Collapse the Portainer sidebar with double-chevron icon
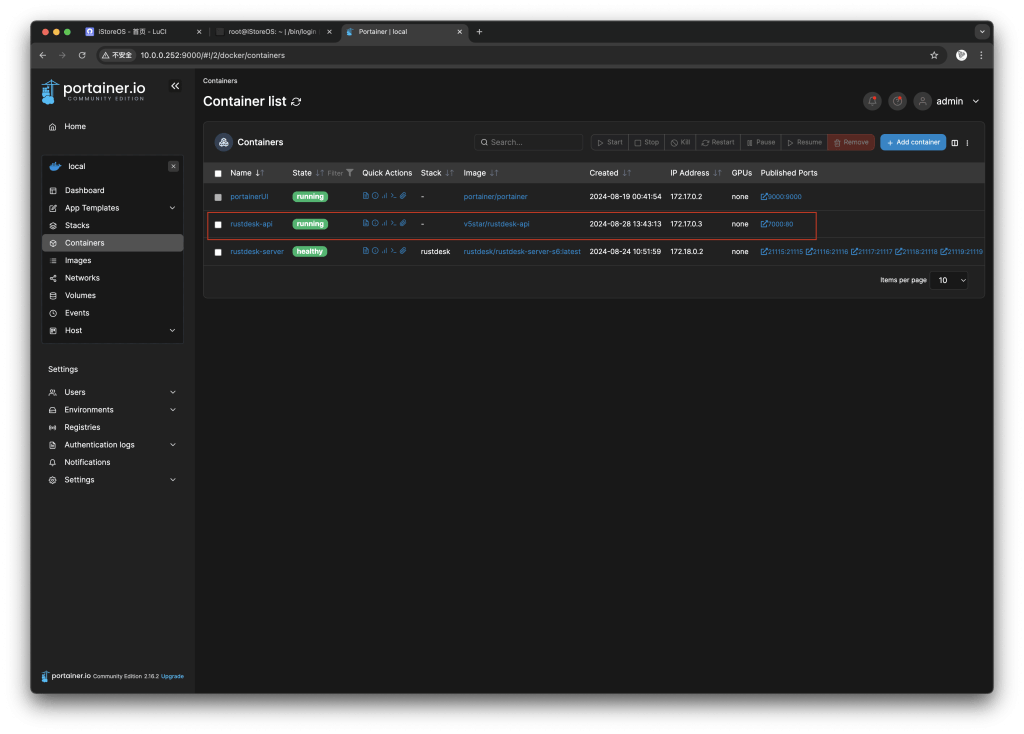The width and height of the screenshot is (1024, 734). tap(175, 87)
